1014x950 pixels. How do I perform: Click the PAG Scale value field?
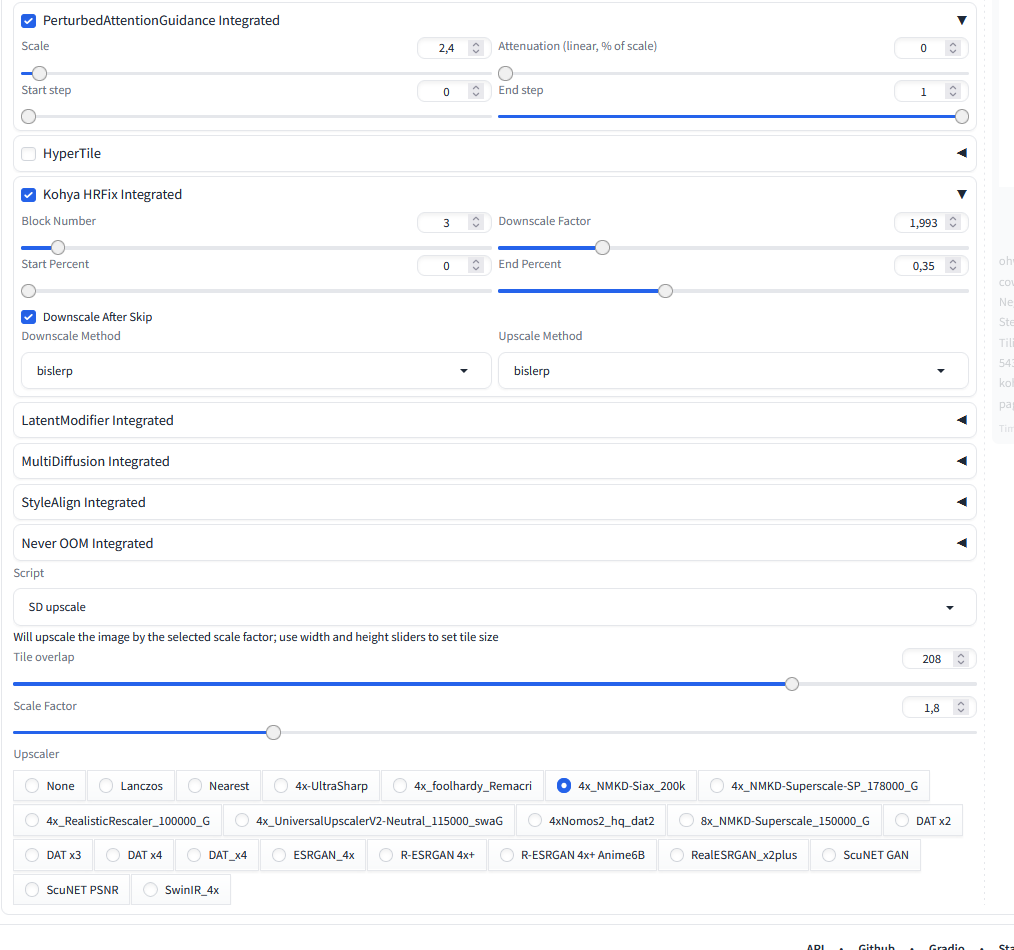tap(454, 48)
